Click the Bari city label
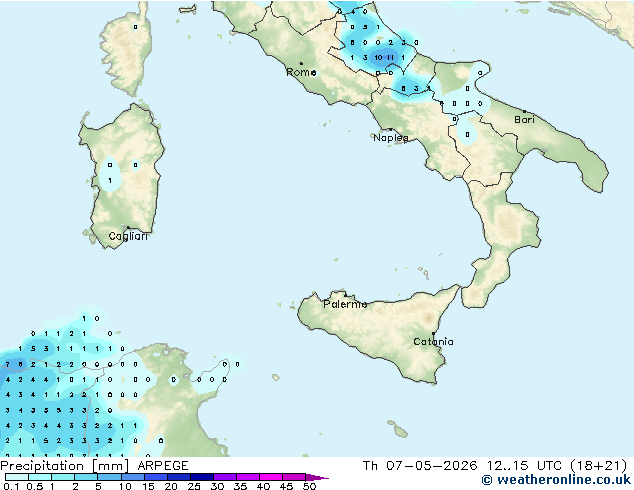Screen dimensions: 634x490 [x=524, y=119]
